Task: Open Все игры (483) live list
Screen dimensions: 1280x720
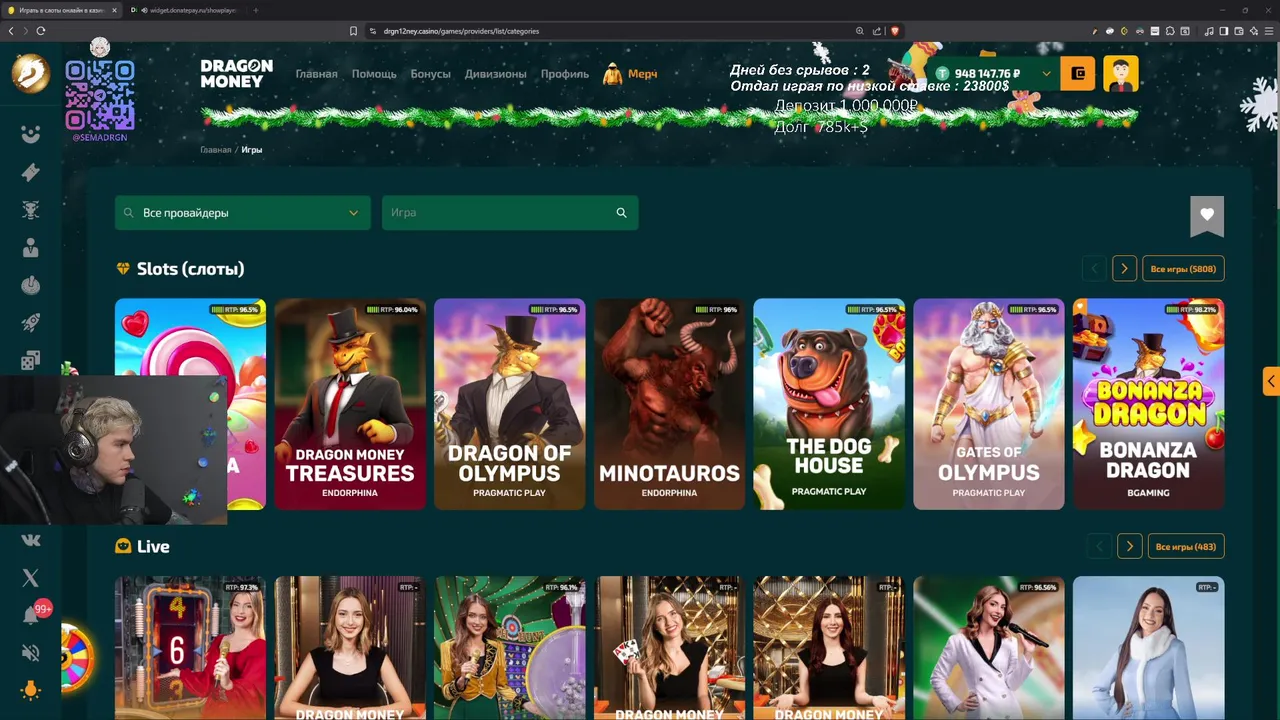Action: coord(1186,547)
